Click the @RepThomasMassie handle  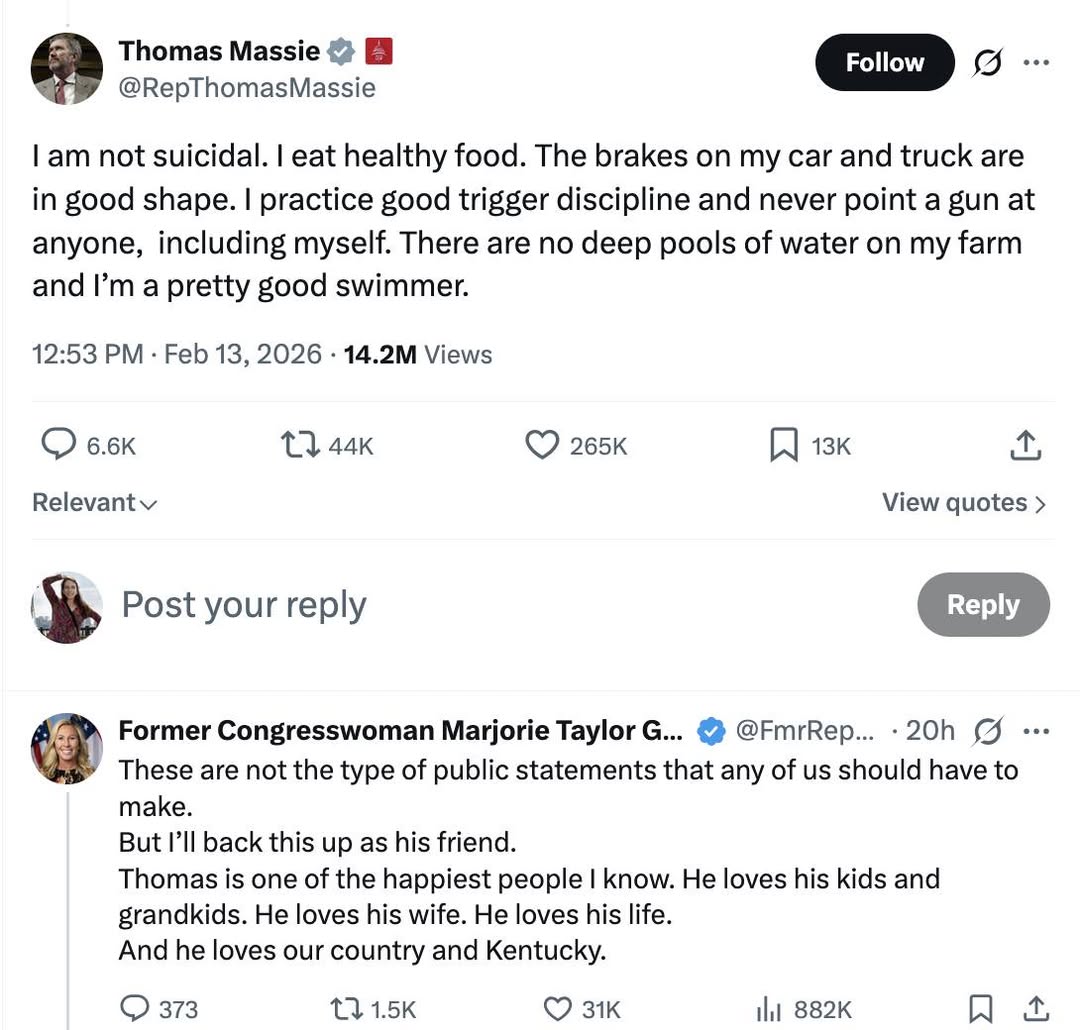click(247, 88)
